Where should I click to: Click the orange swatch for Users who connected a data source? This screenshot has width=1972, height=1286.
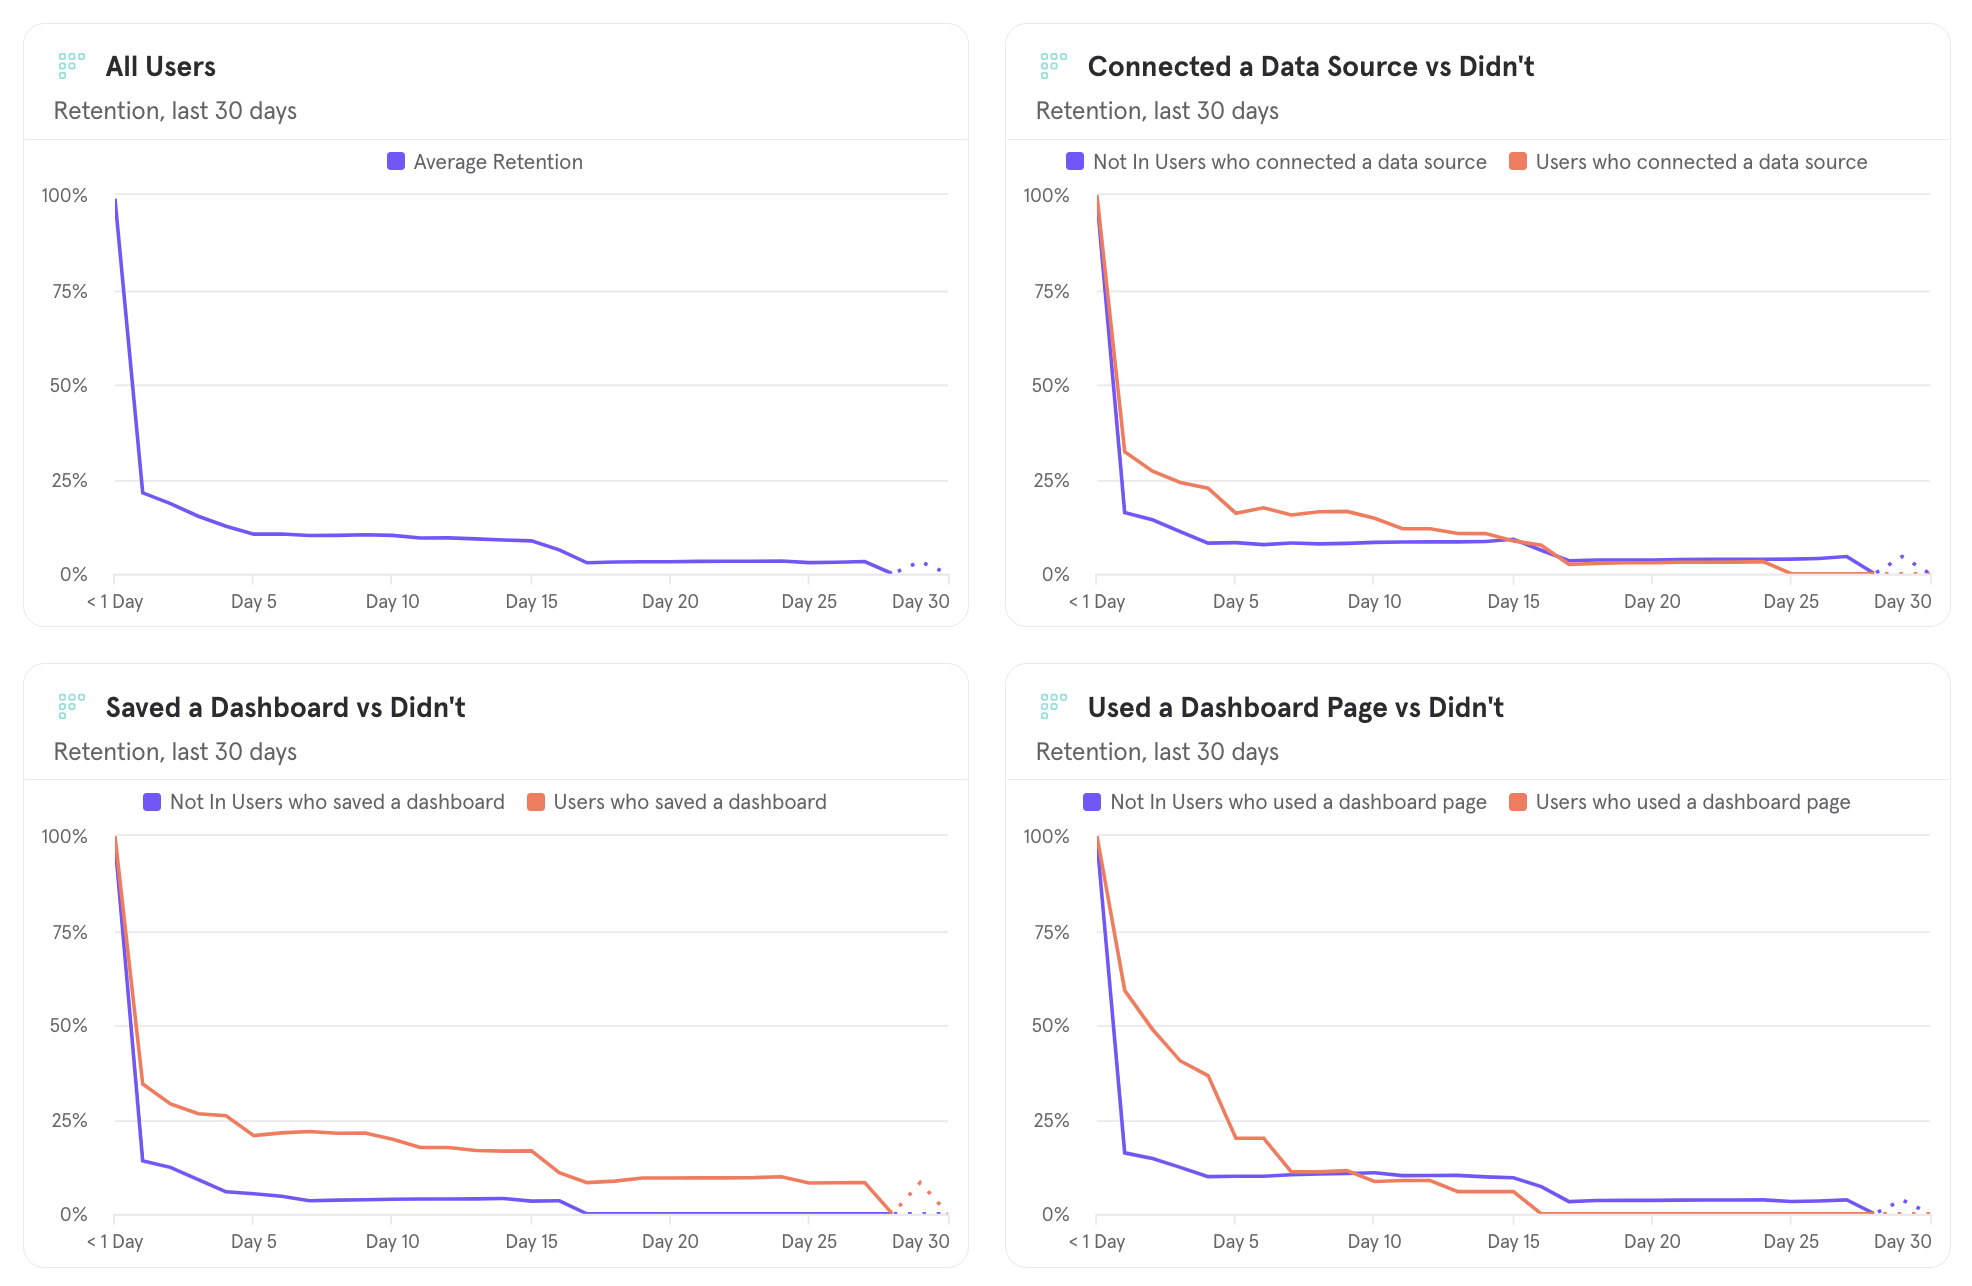[x=1518, y=162]
